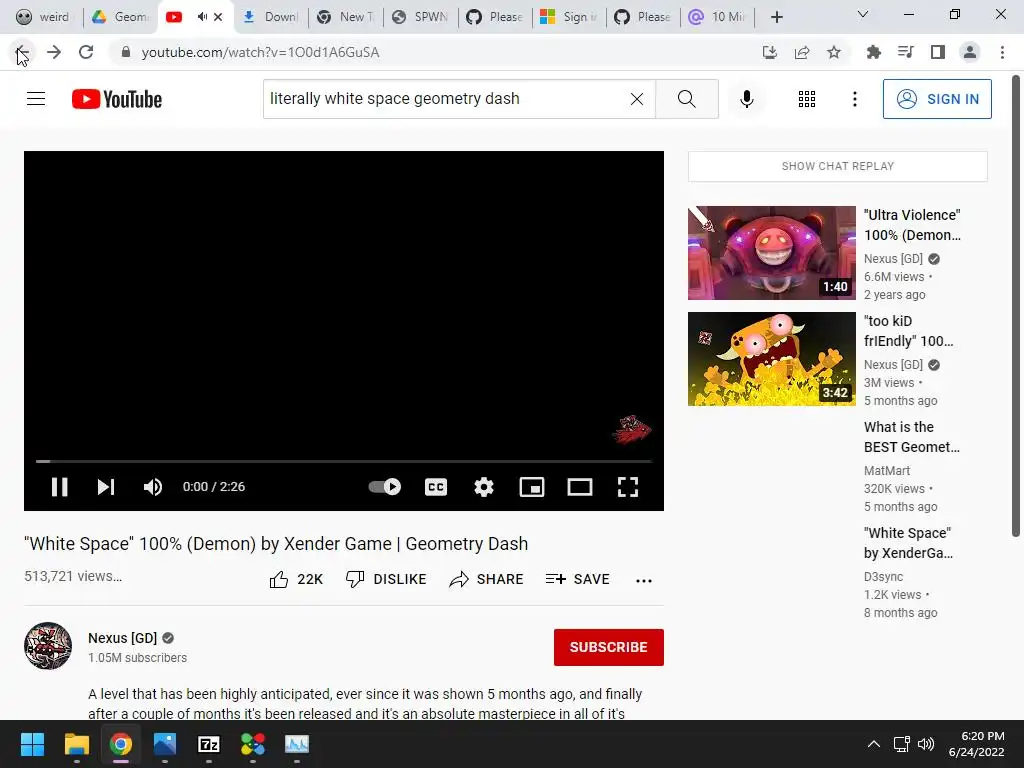
Task: Open Nexus [GD] channel avatar
Action: point(48,646)
